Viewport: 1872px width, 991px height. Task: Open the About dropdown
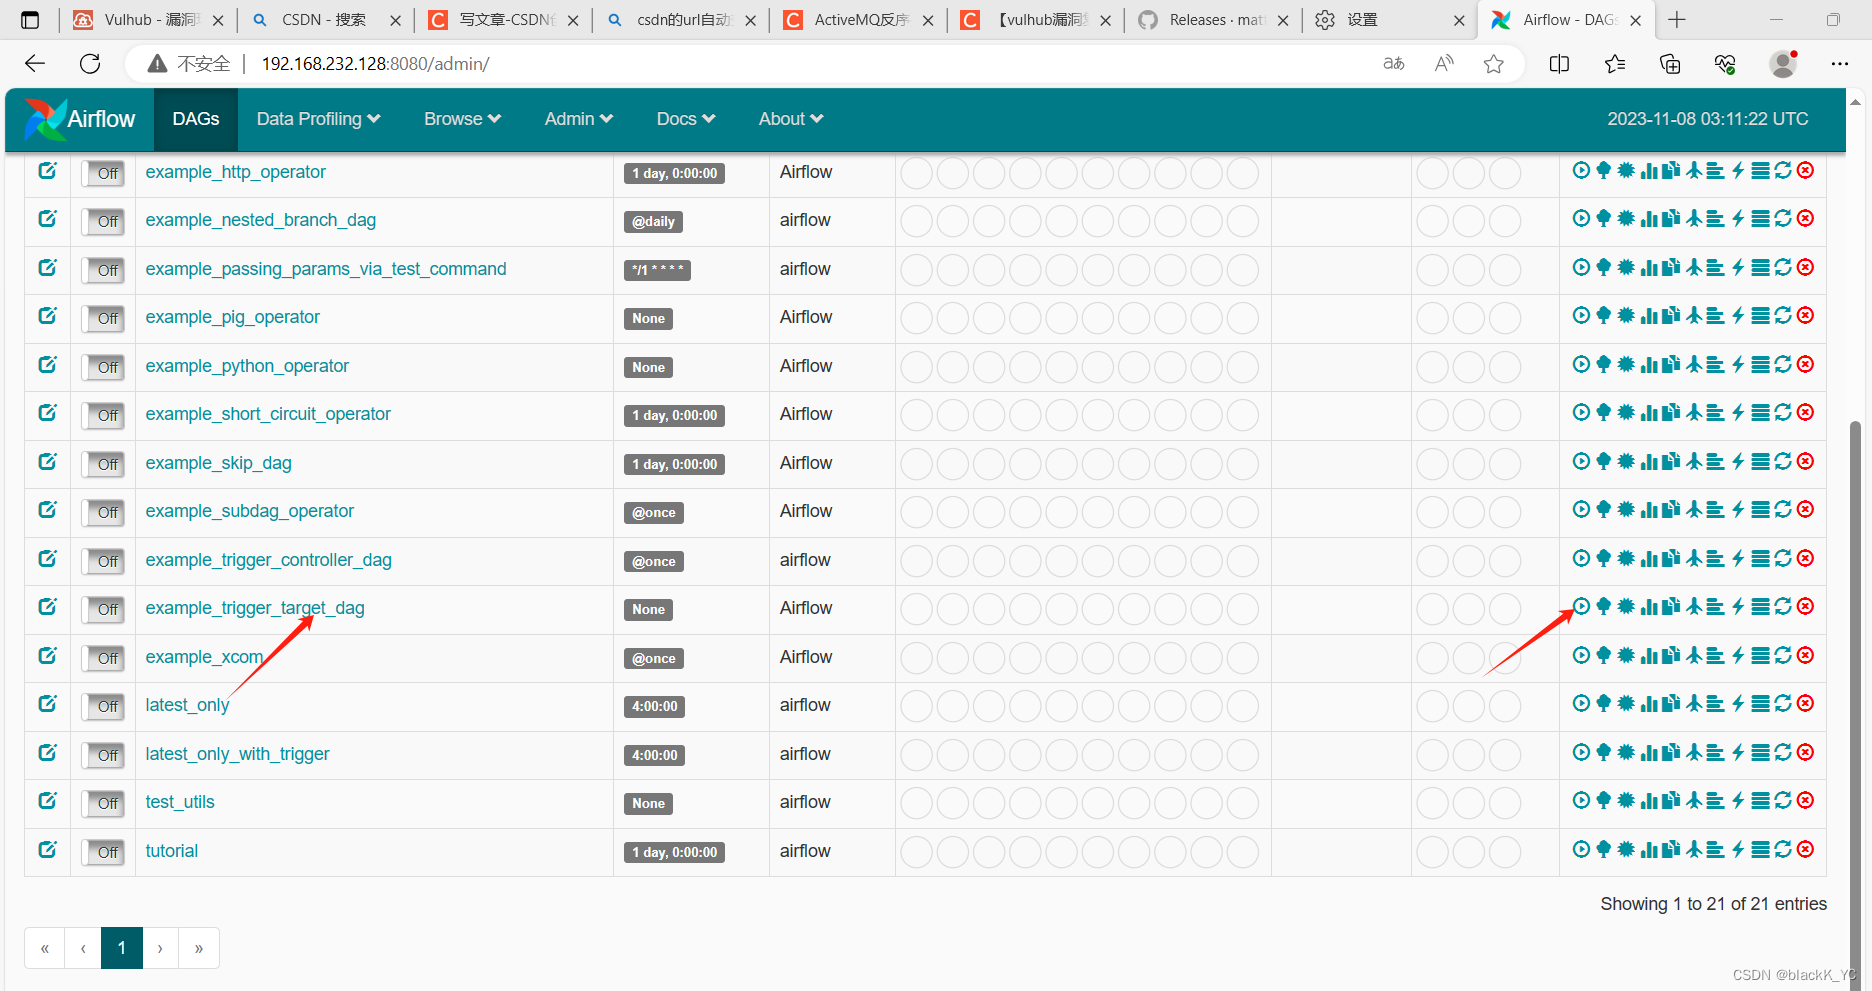click(x=790, y=118)
